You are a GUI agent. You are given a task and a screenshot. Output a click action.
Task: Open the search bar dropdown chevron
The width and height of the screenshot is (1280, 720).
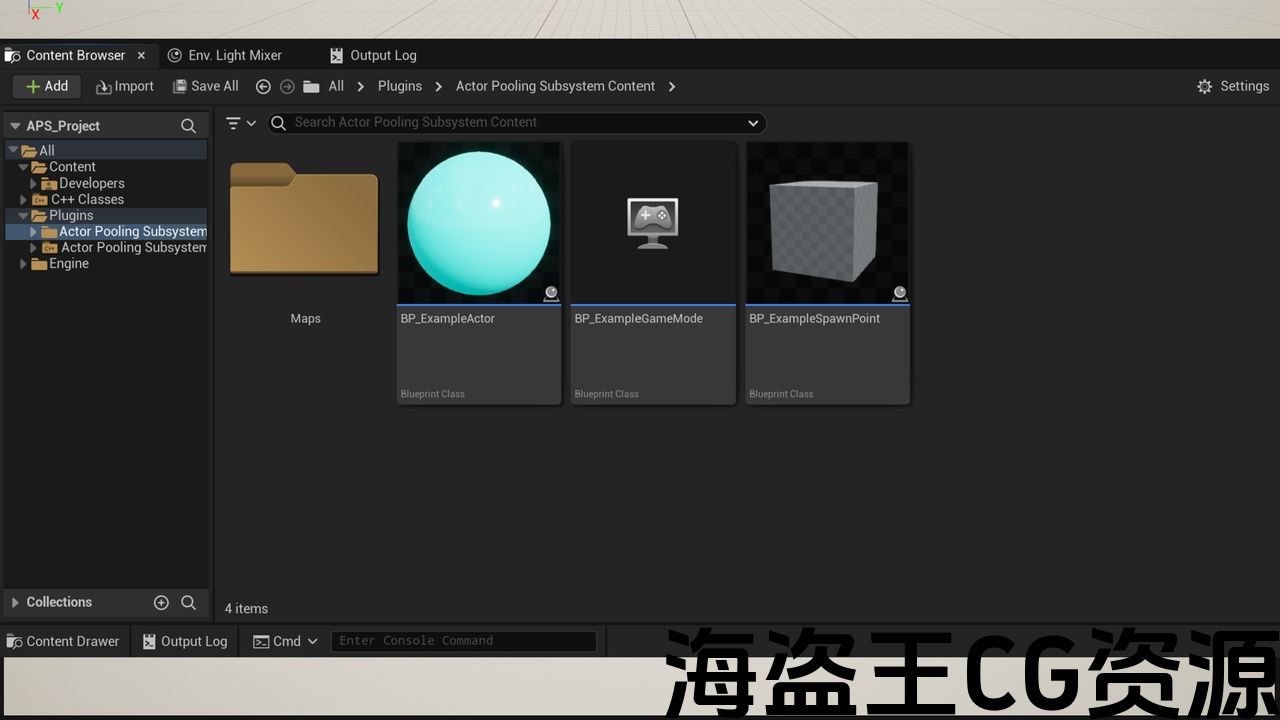[x=753, y=123]
